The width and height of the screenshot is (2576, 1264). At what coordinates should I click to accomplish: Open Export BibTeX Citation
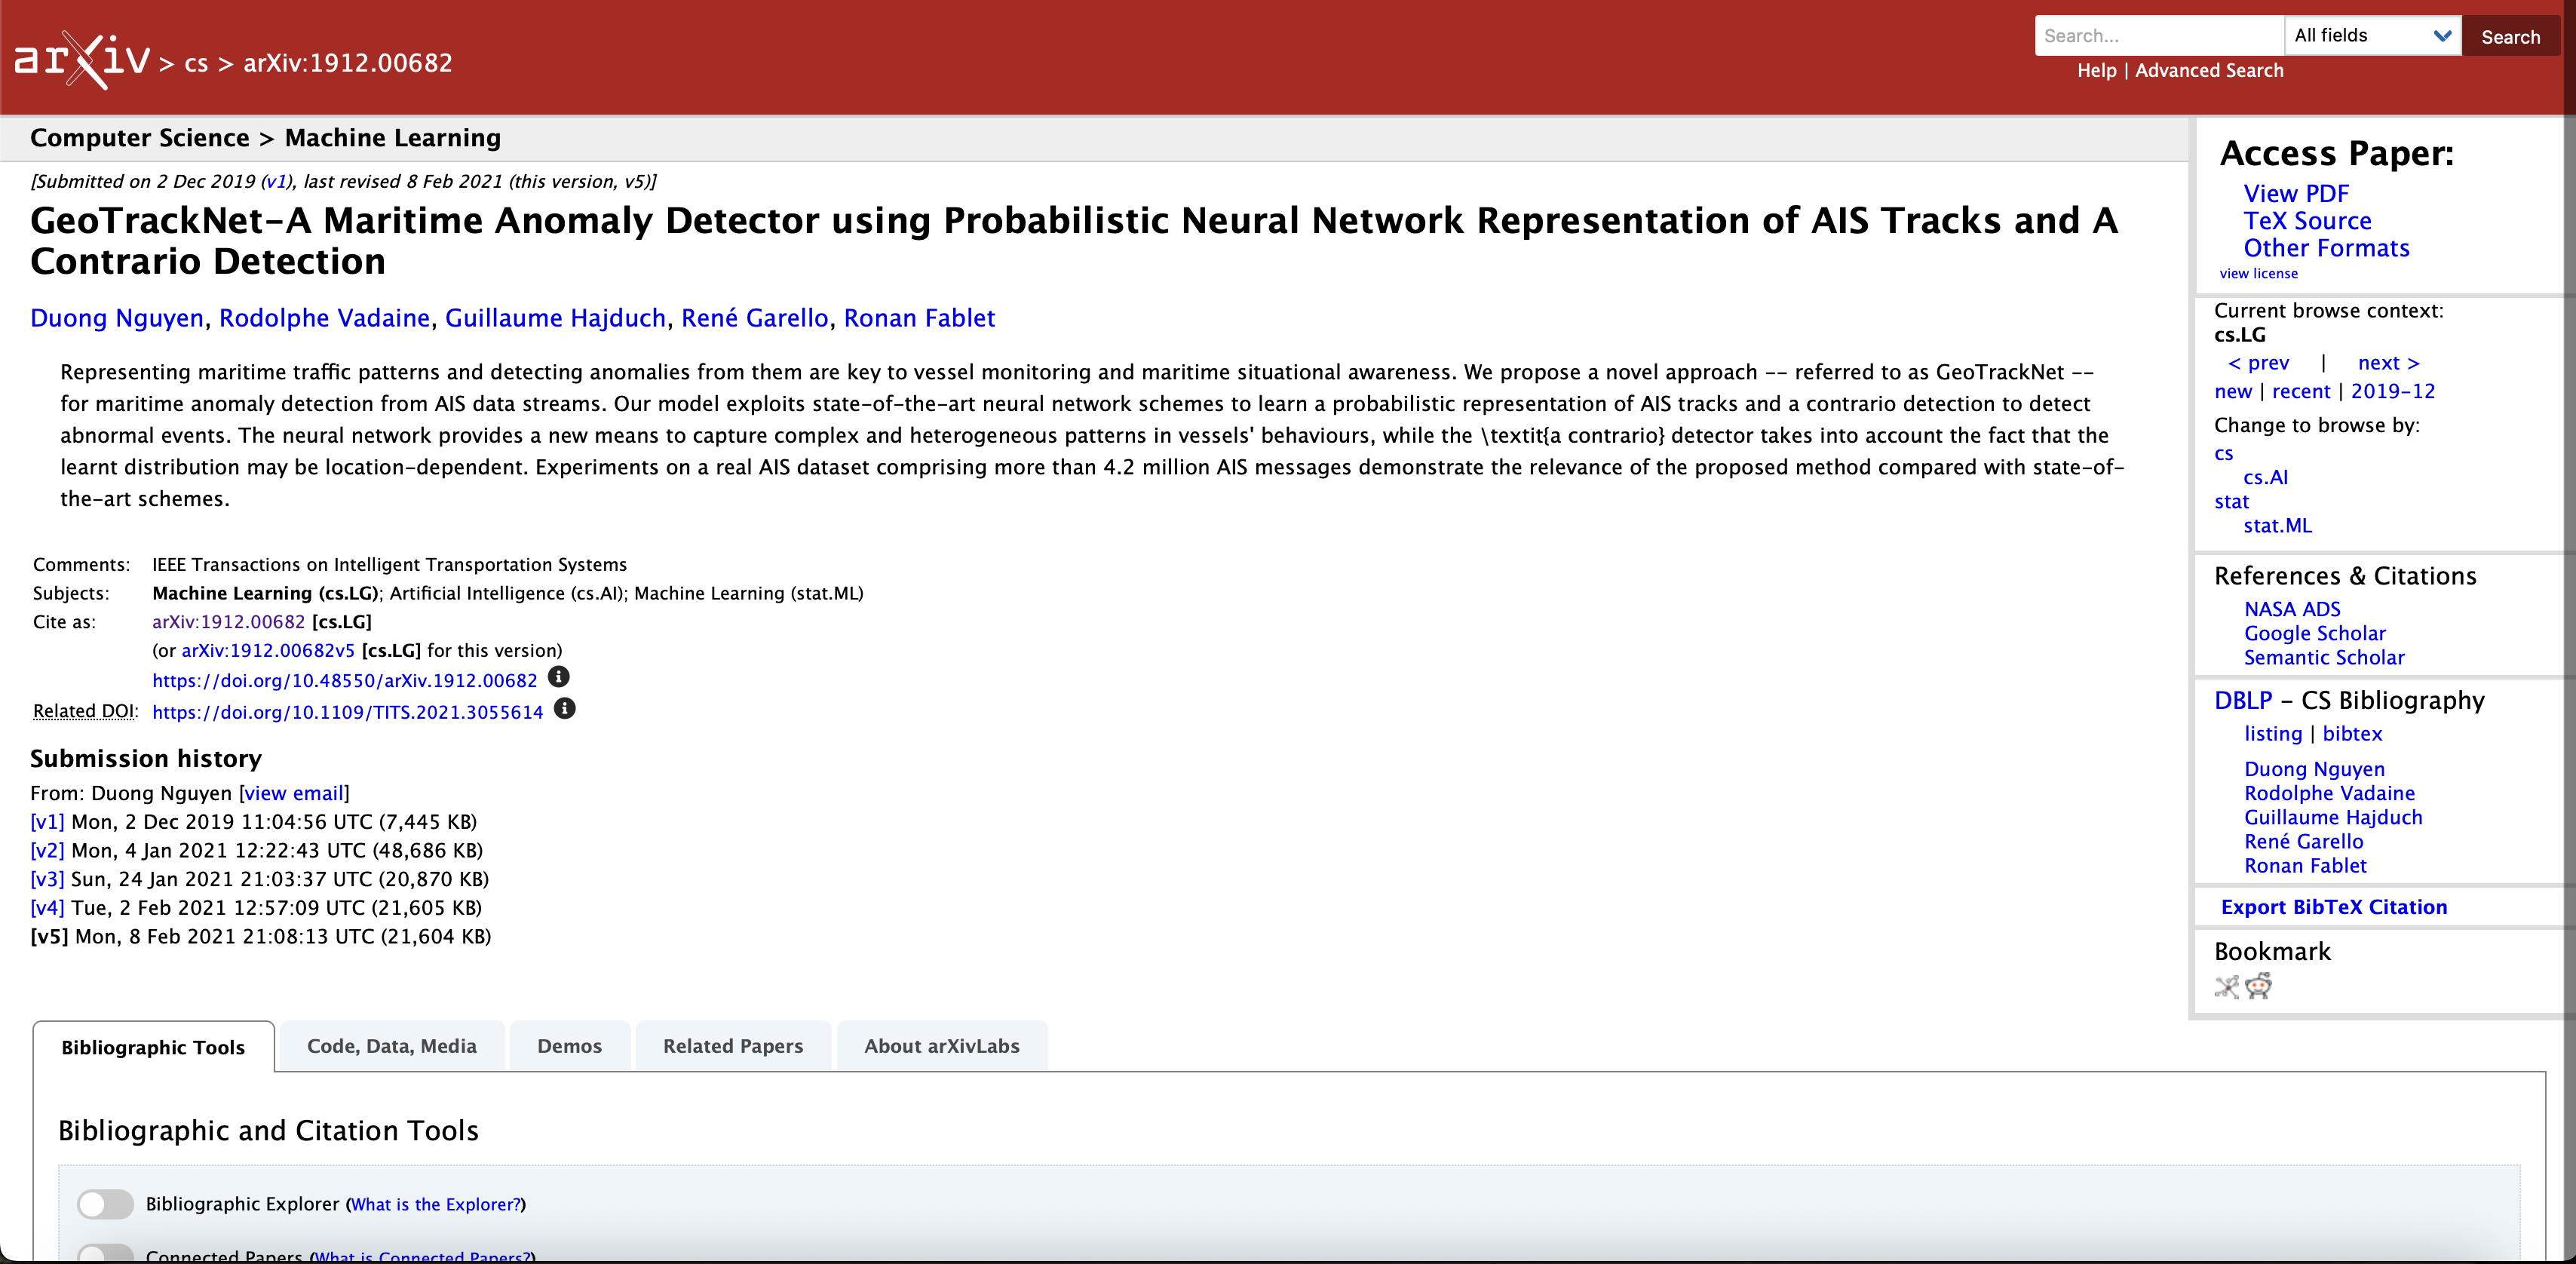tap(2333, 907)
